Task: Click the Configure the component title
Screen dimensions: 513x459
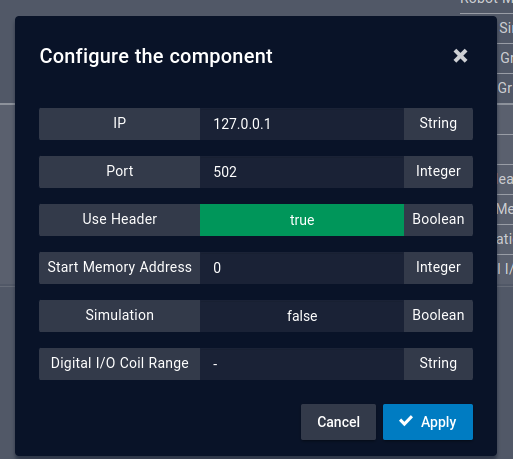Action: coord(156,56)
